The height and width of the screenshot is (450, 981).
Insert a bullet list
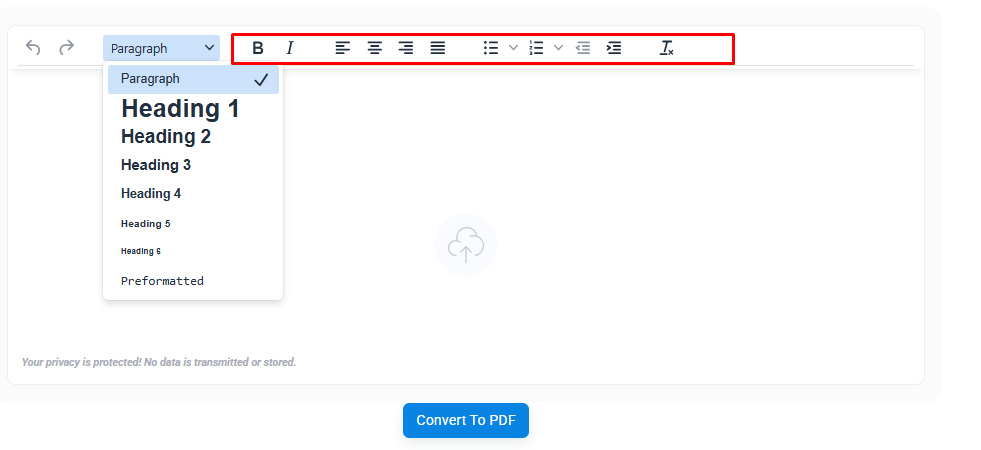point(491,48)
